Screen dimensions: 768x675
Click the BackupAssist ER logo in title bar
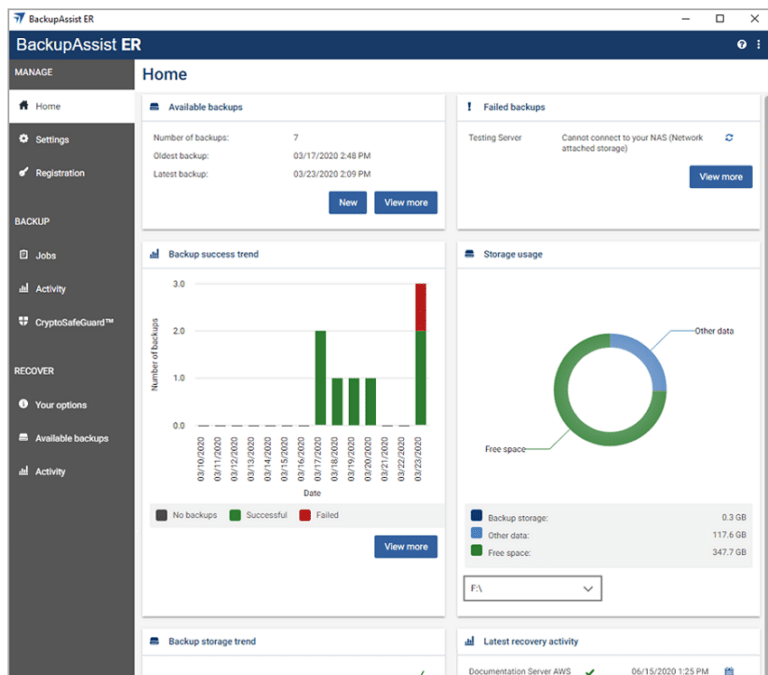[x=19, y=19]
